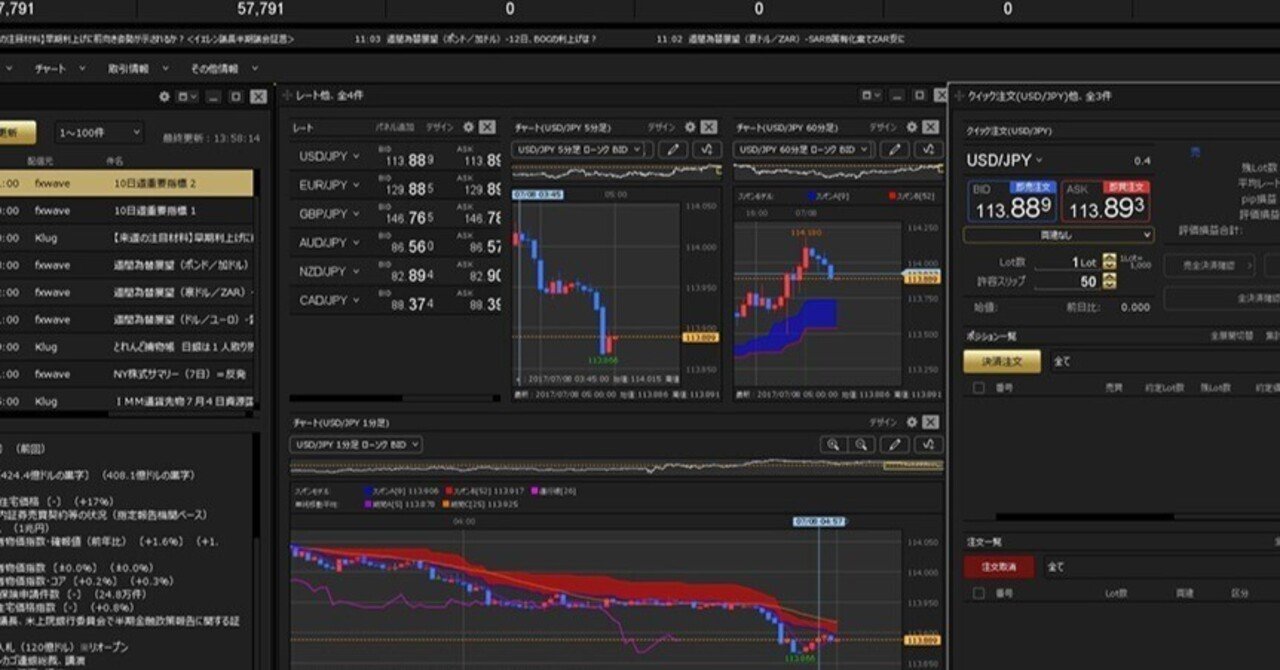The width and height of the screenshot is (1280, 670).
Task: Zoom out on the 1-minute chart
Action: (x=861, y=444)
